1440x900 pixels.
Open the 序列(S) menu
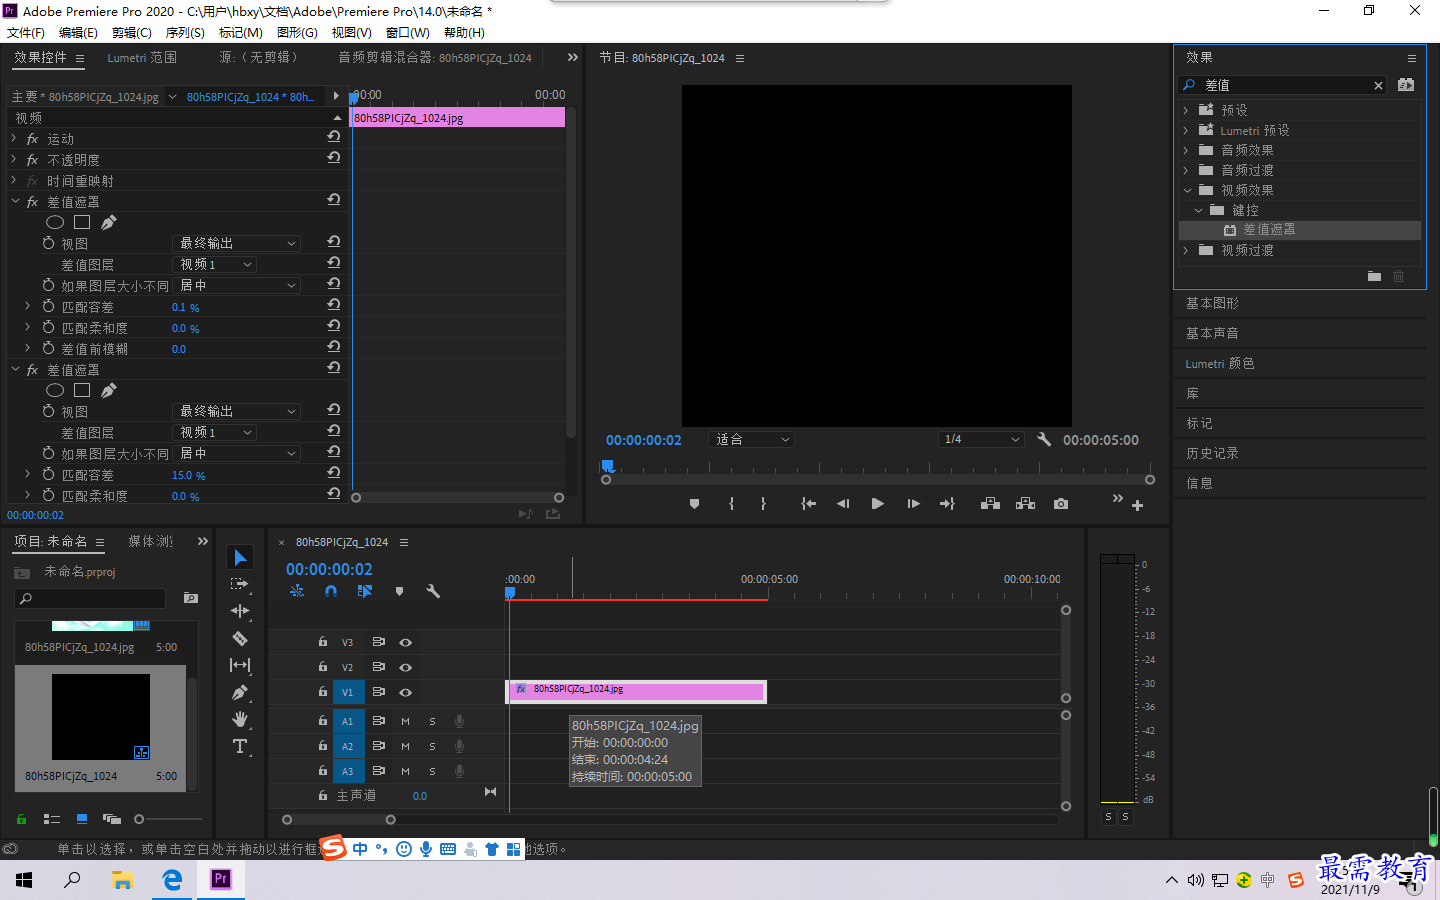coord(185,32)
